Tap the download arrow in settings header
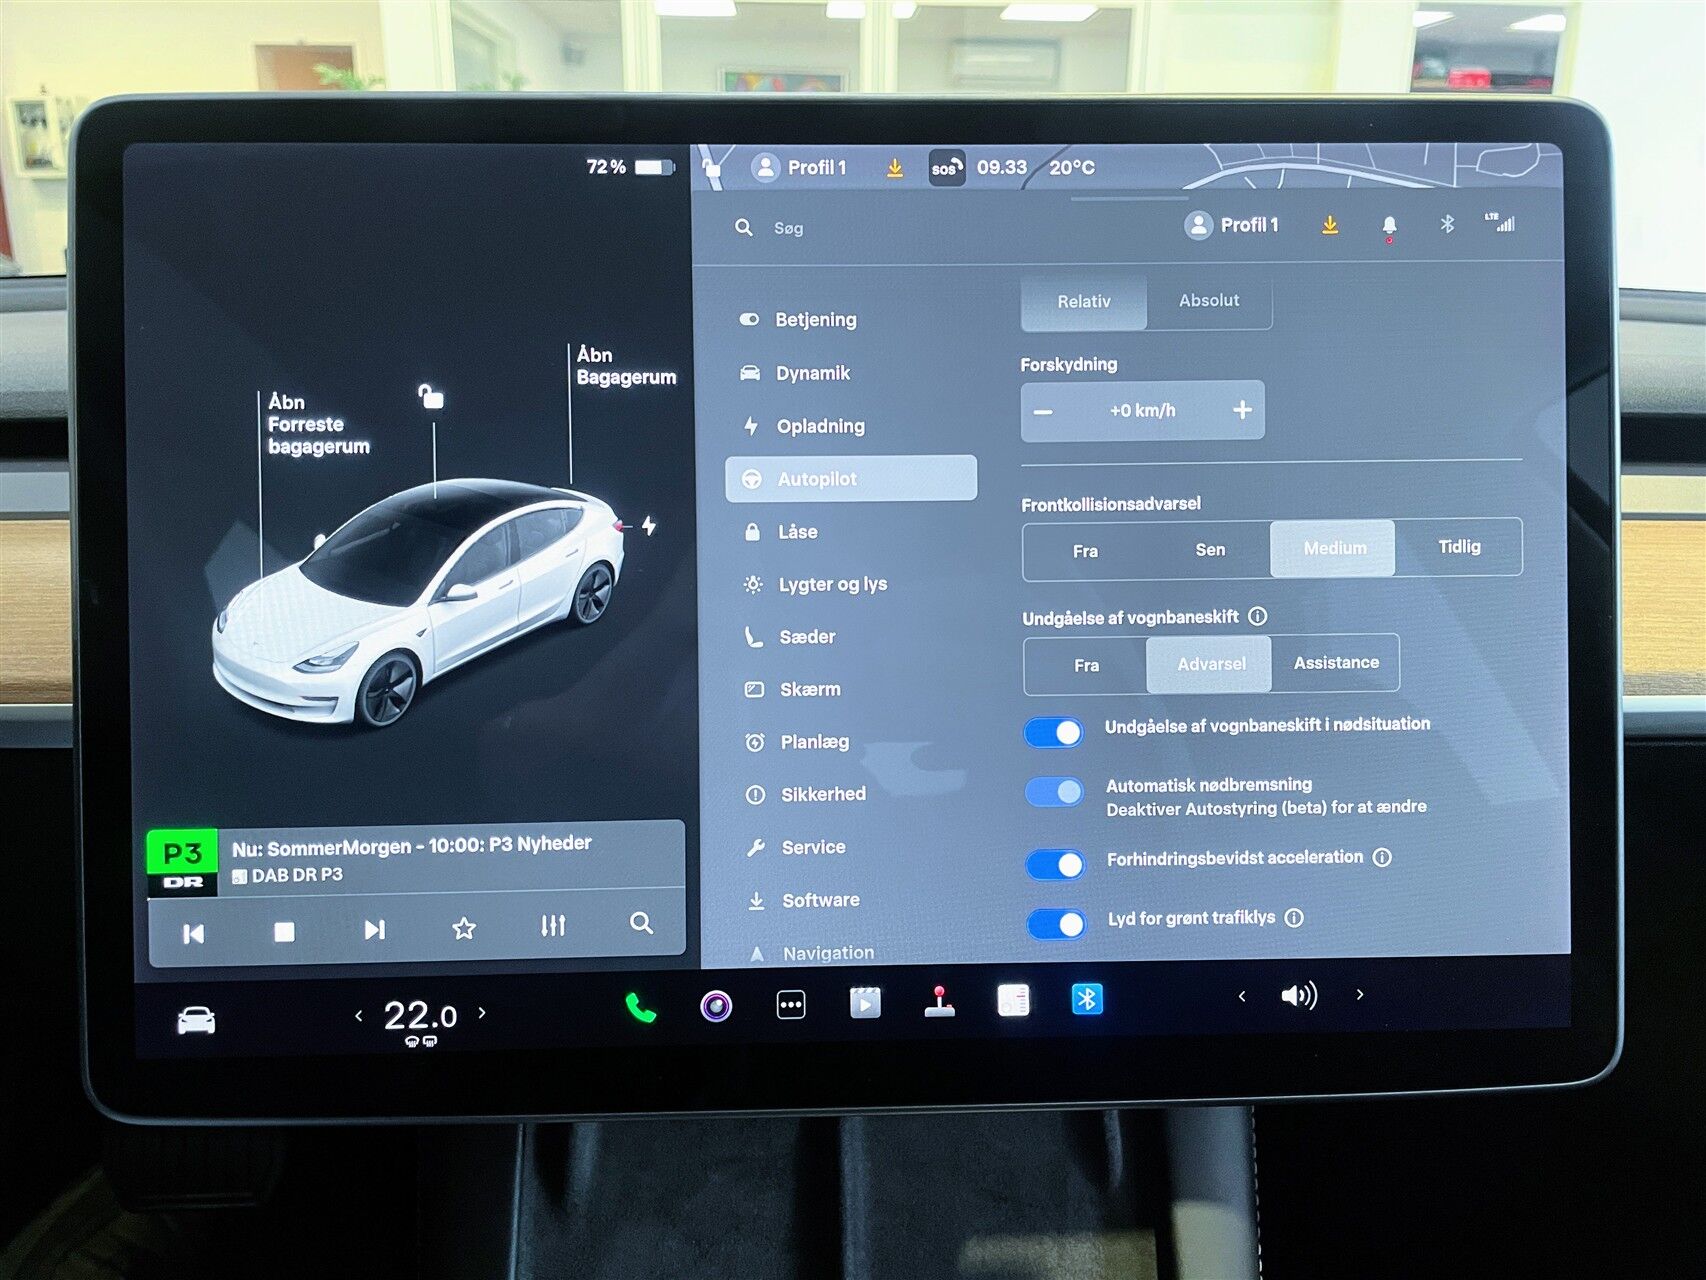 (x=1330, y=225)
